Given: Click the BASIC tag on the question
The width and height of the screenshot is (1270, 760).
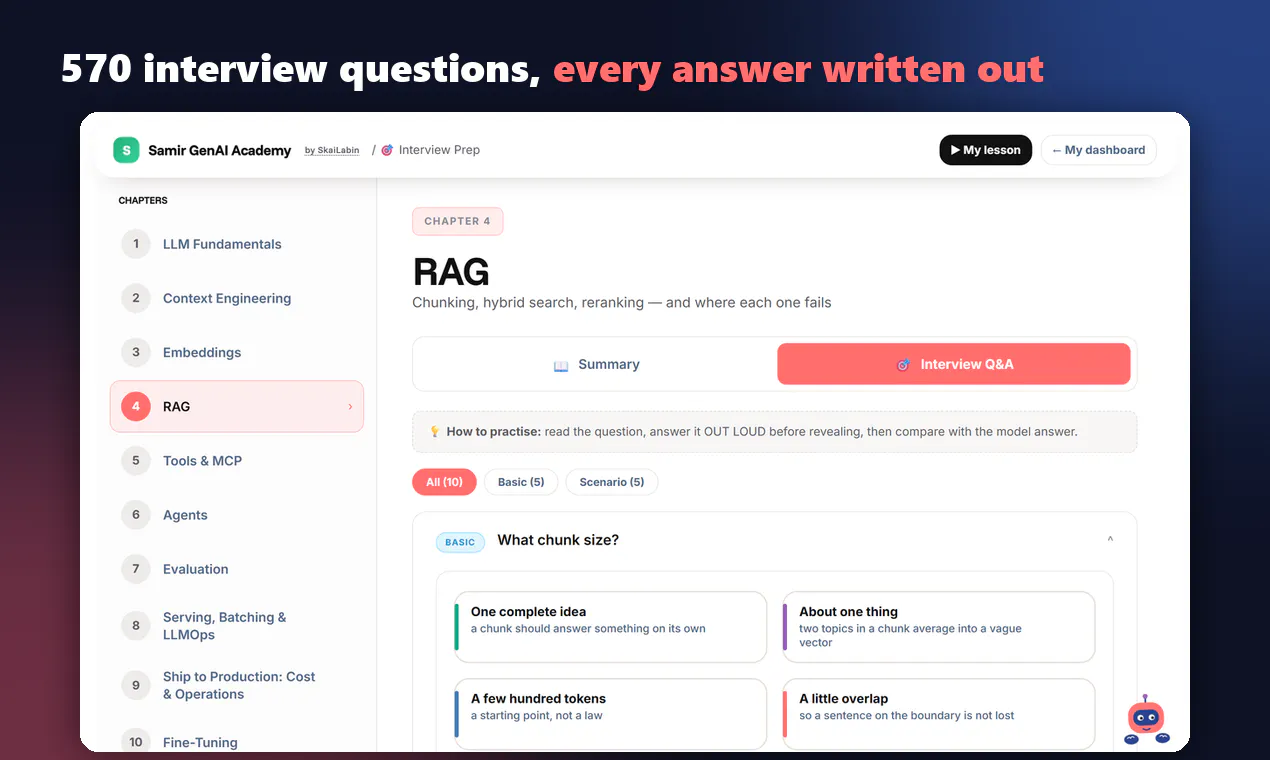Looking at the screenshot, I should (460, 542).
